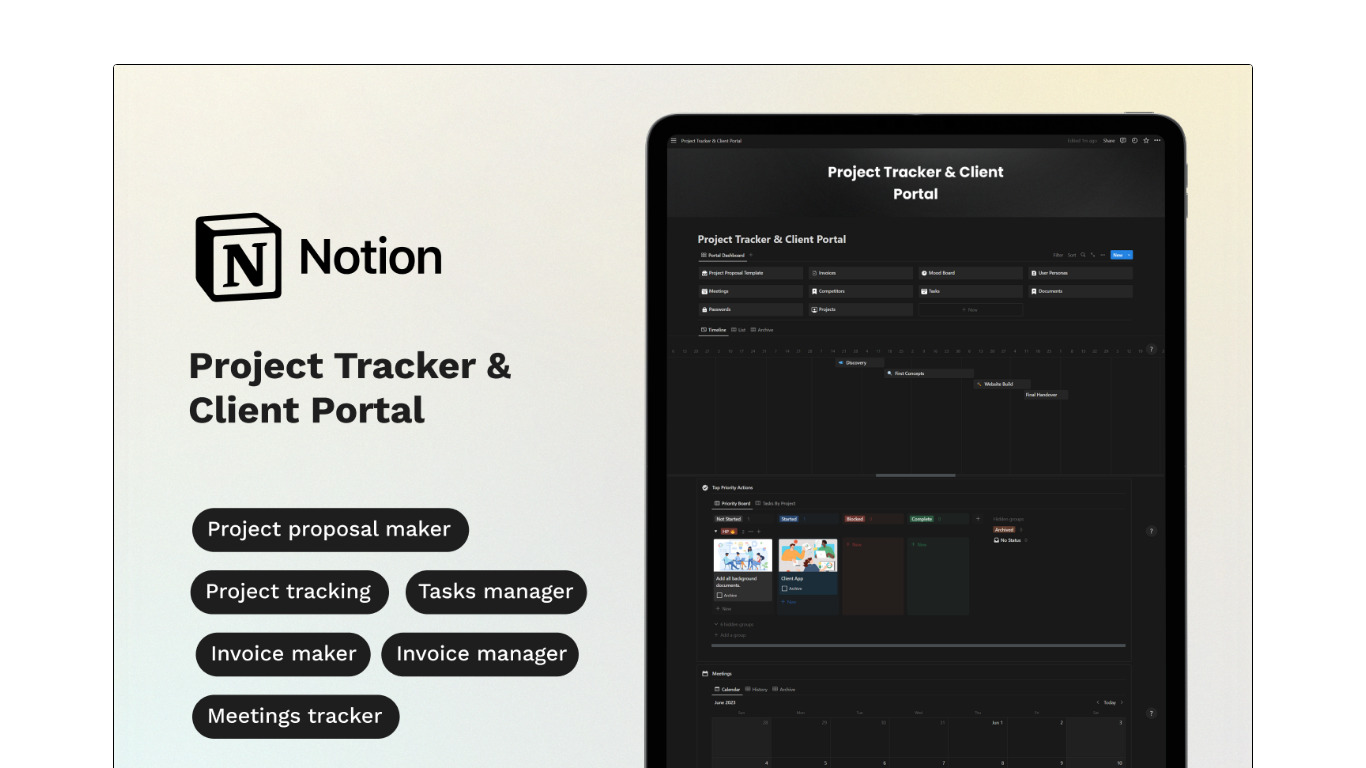Open the page history clock icon
Viewport: 1366px width, 768px height.
tap(1135, 140)
